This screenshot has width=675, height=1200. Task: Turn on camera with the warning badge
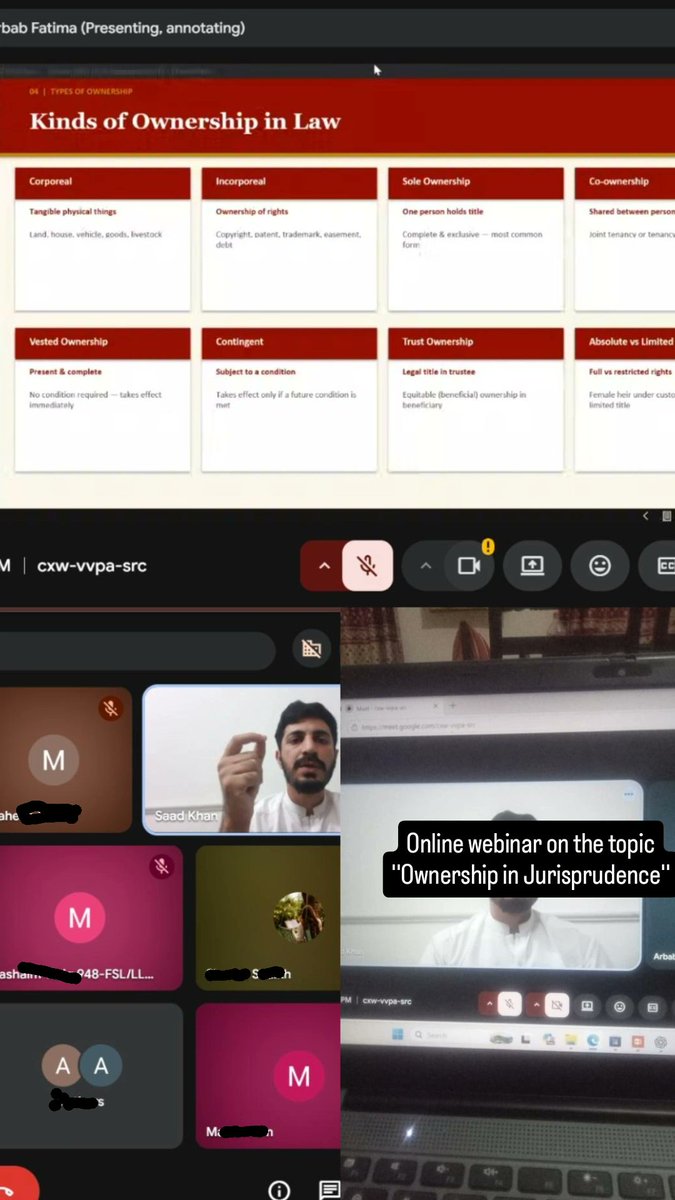coord(469,566)
